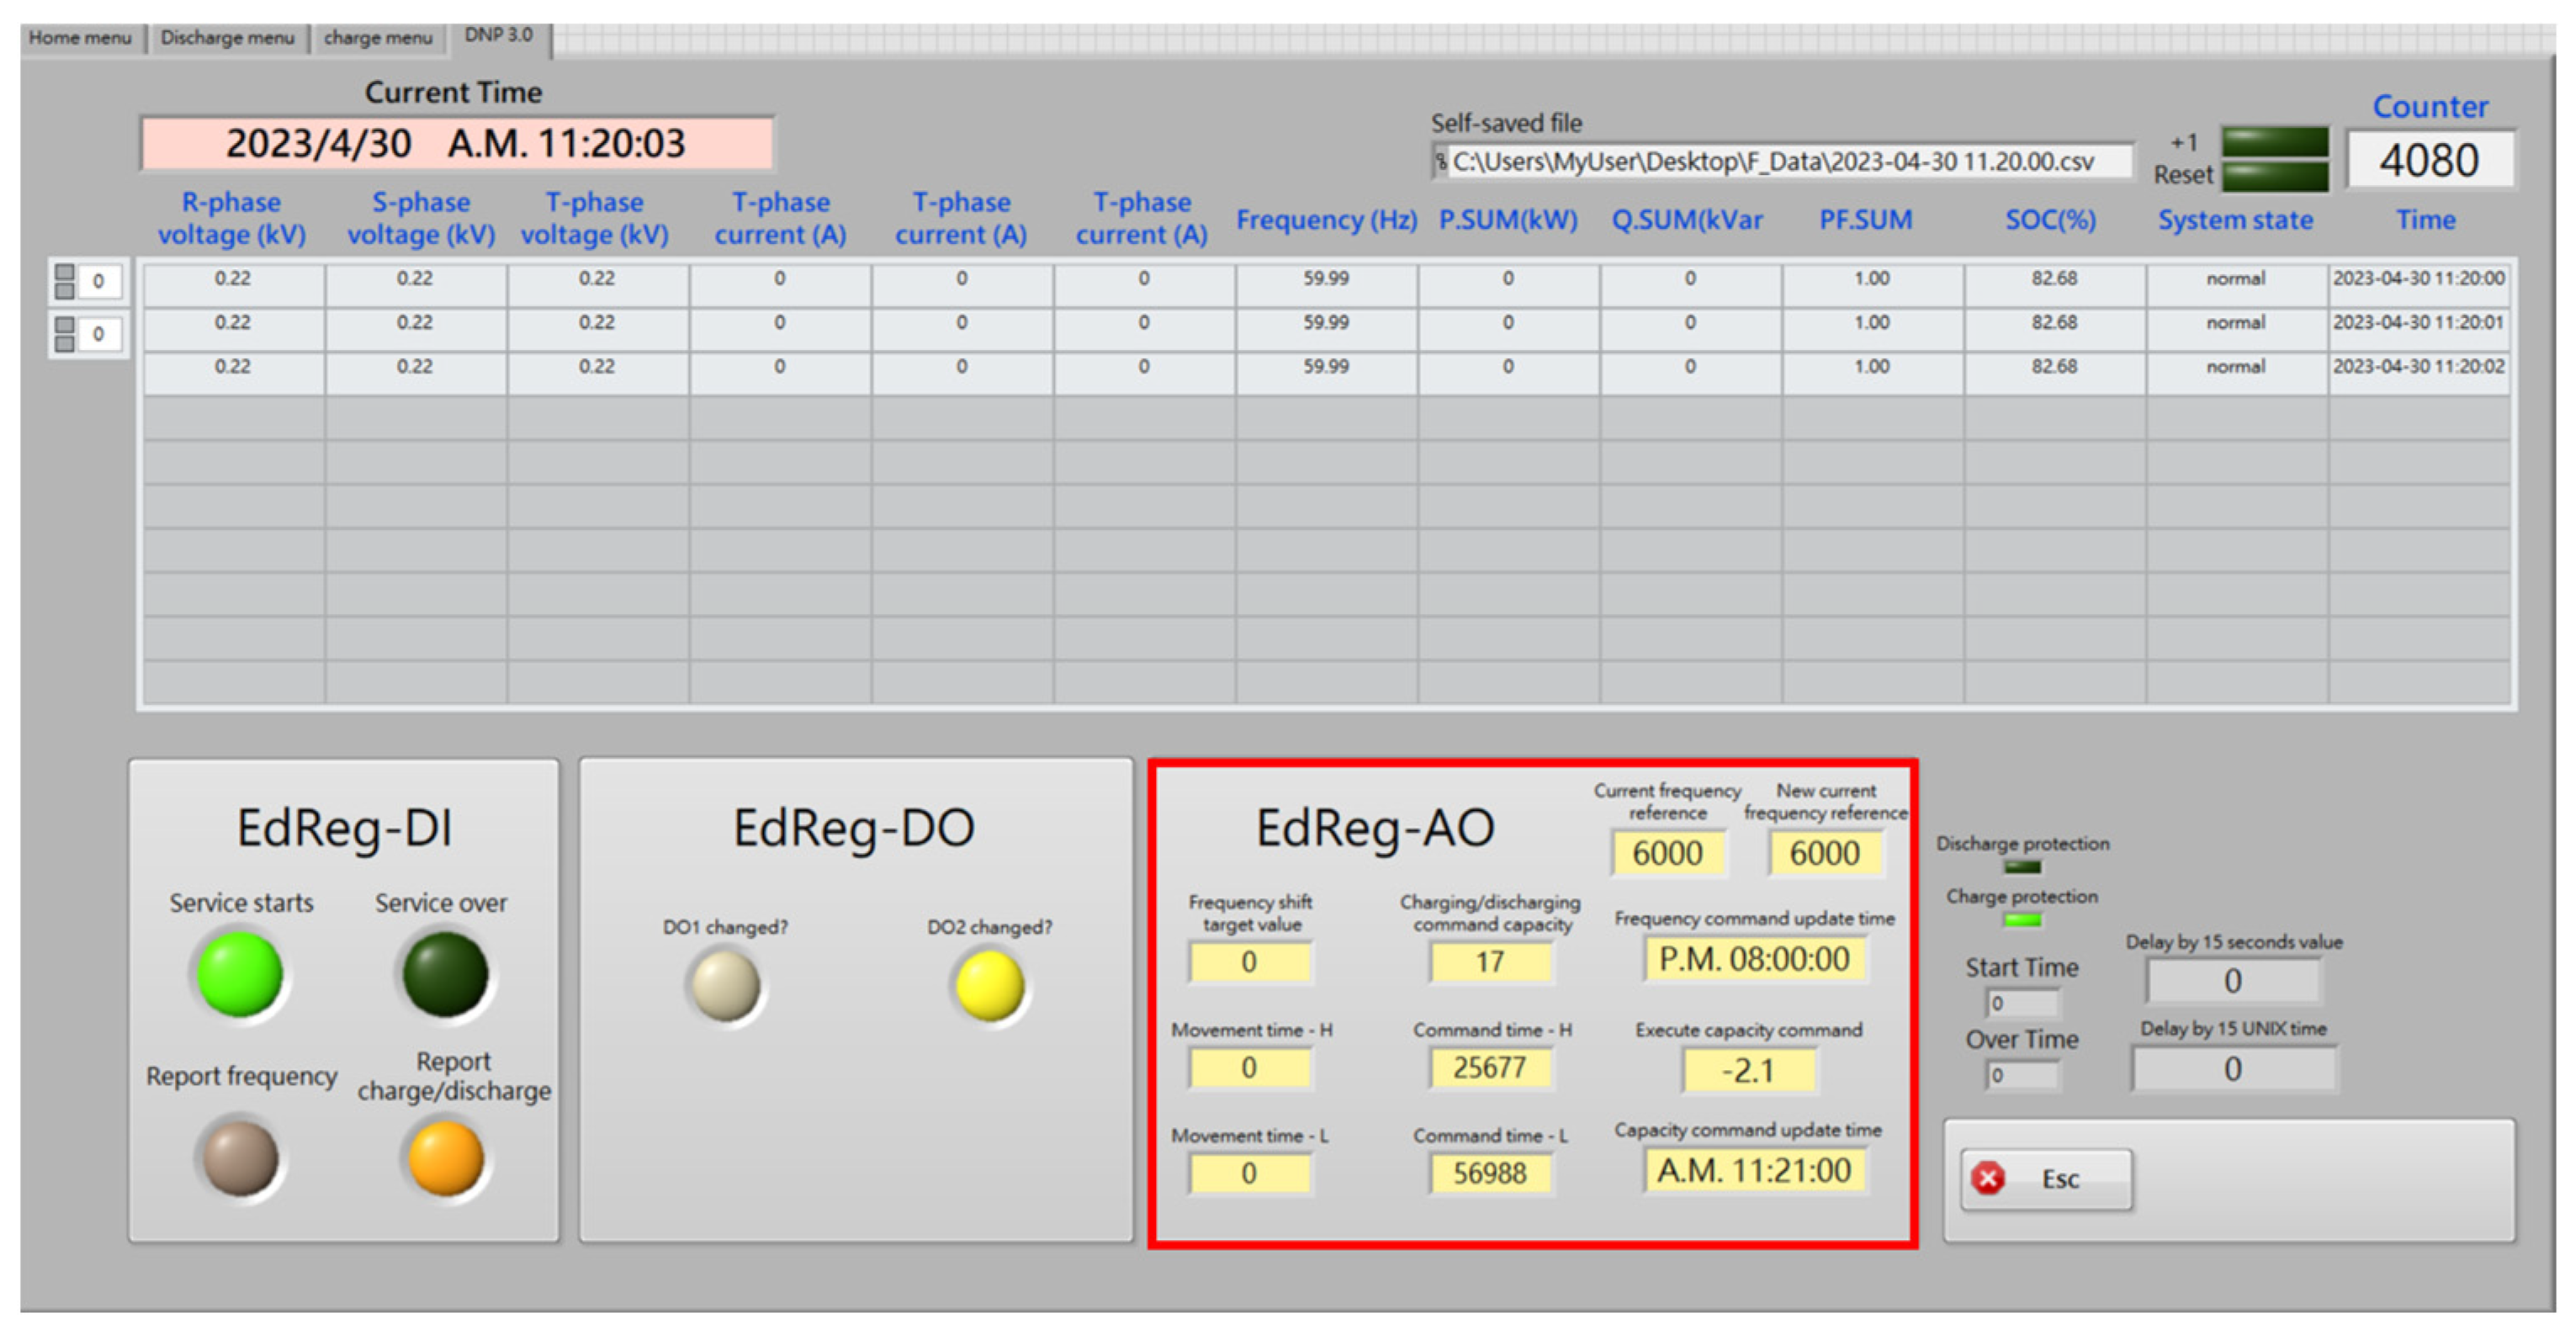
Task: Click Frequency command update time field
Action: click(x=1754, y=960)
